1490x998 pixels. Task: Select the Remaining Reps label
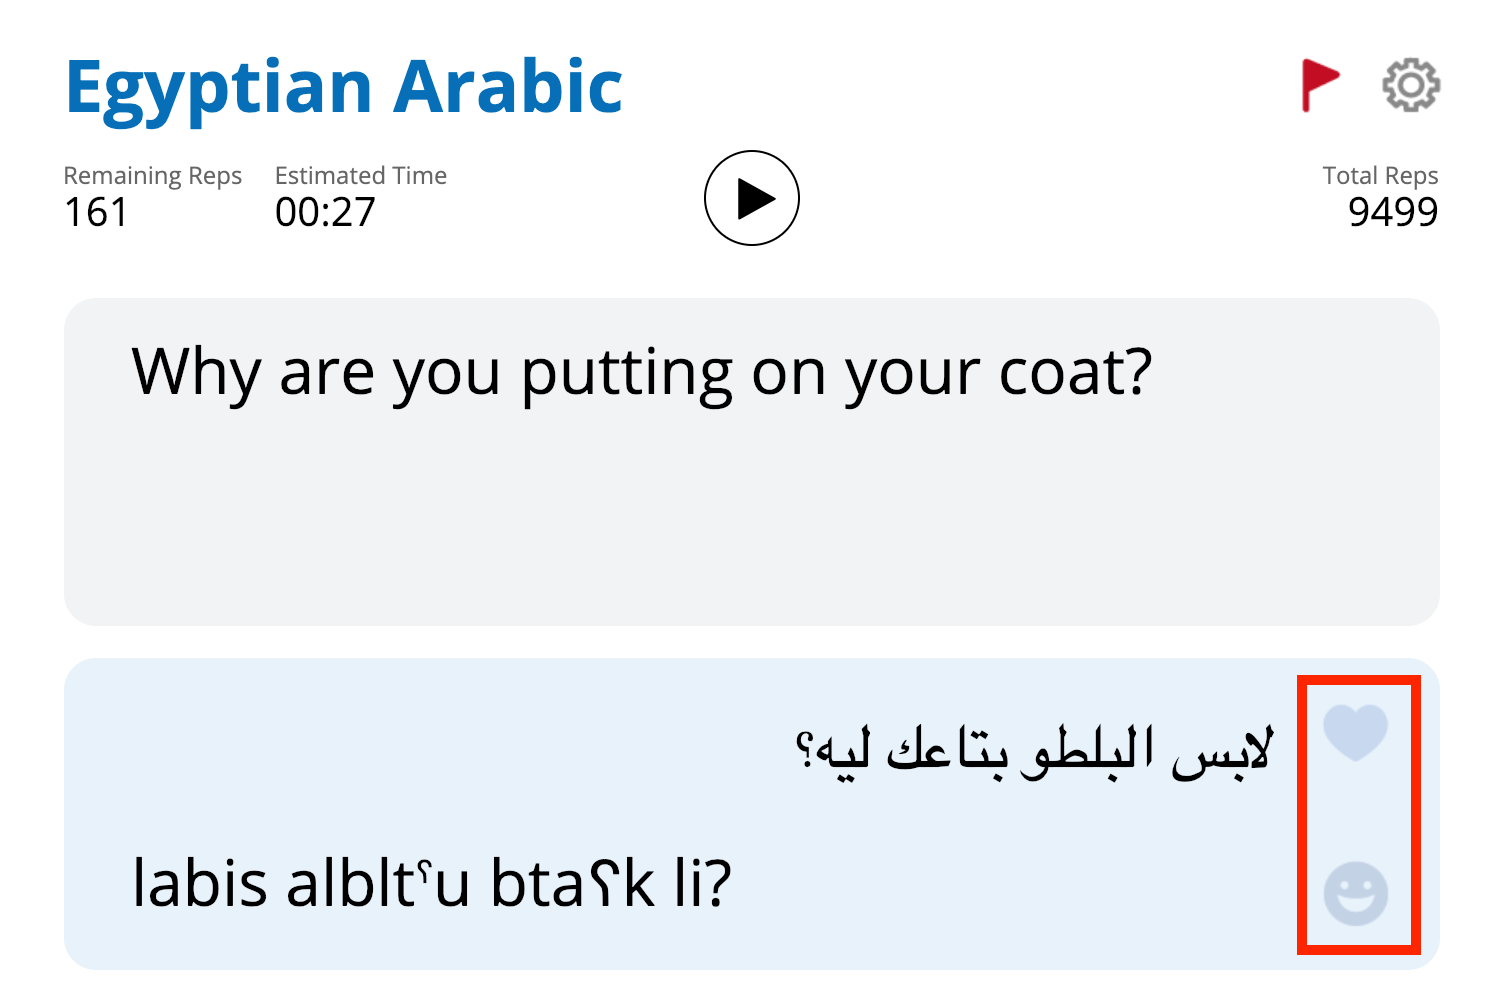click(x=153, y=176)
